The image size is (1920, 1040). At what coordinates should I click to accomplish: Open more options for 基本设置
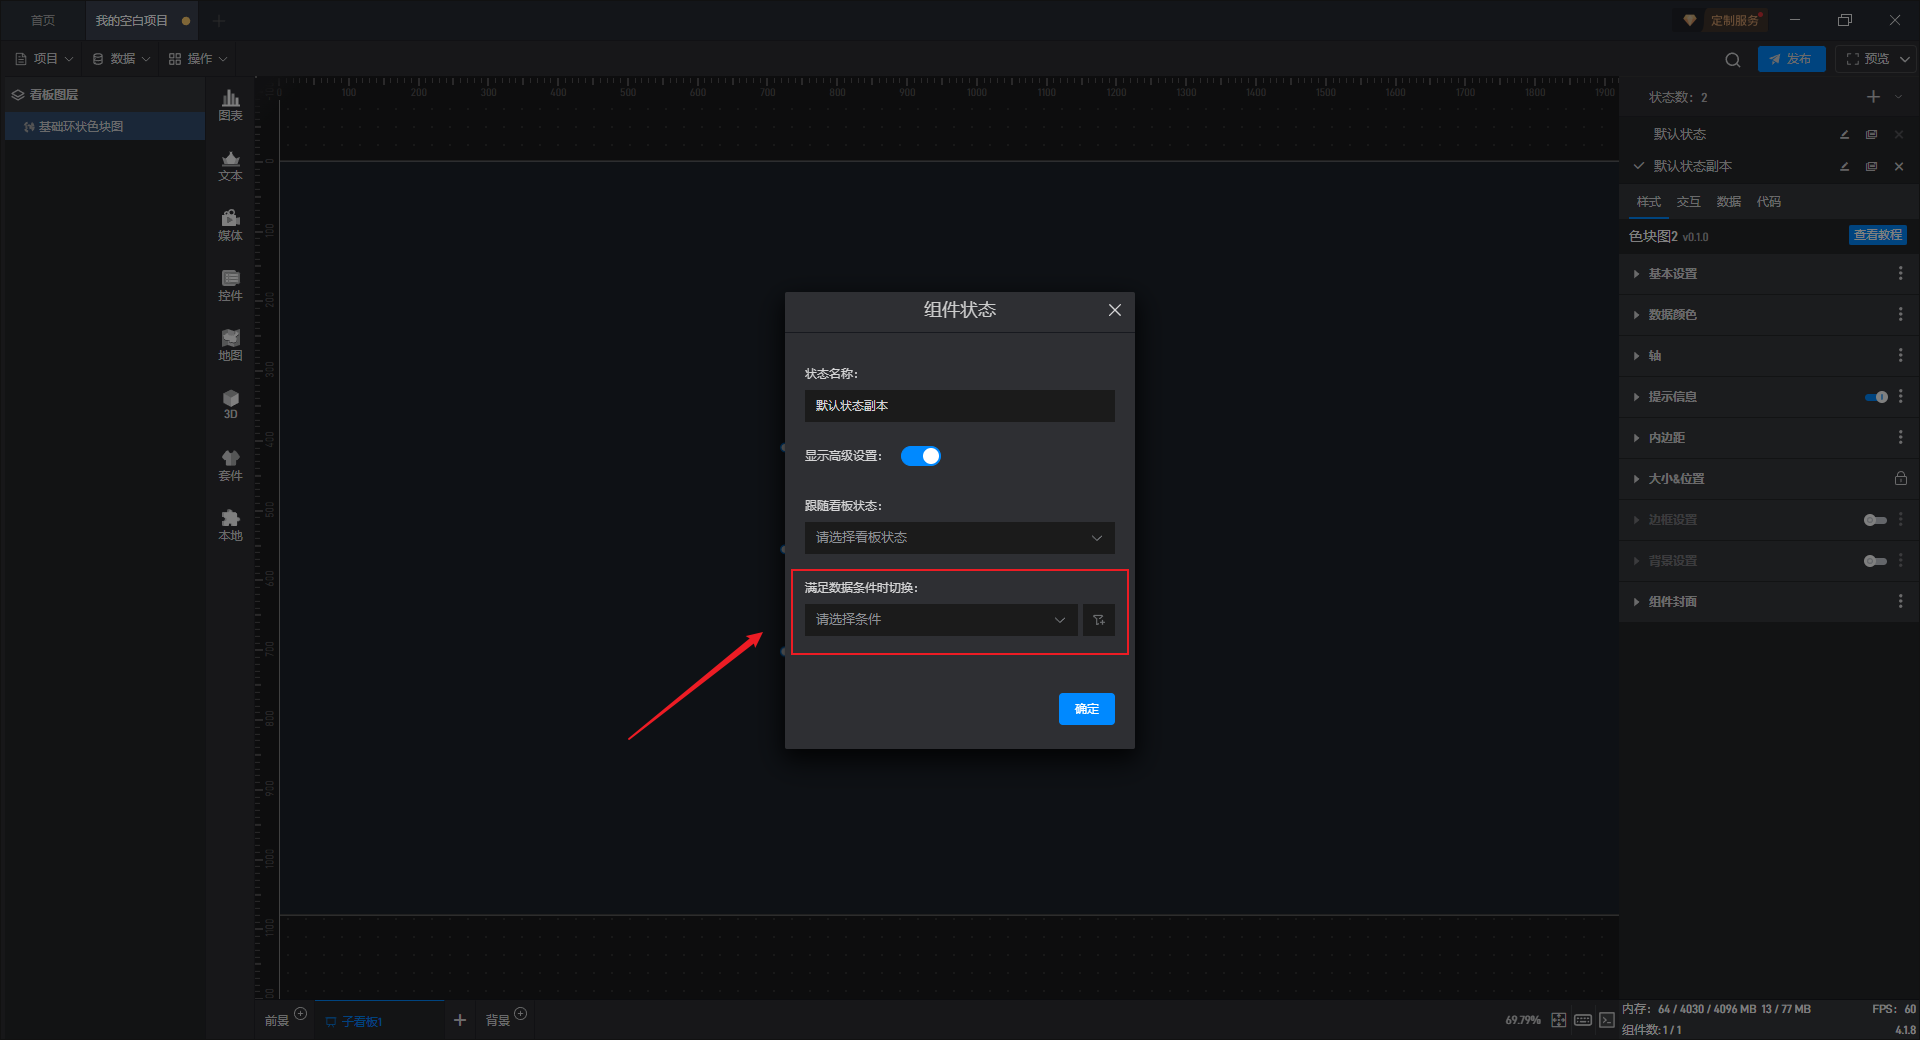click(1901, 274)
